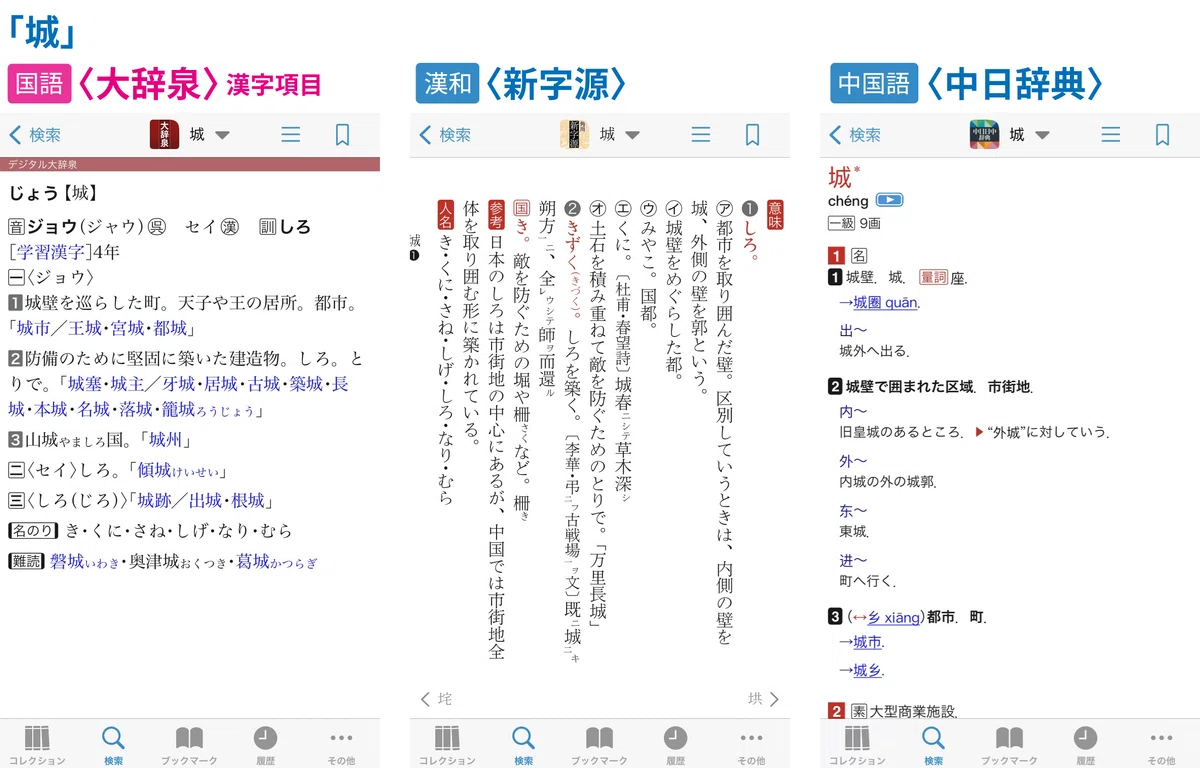Open the list menu in 大辞泉 panel

coord(291,135)
